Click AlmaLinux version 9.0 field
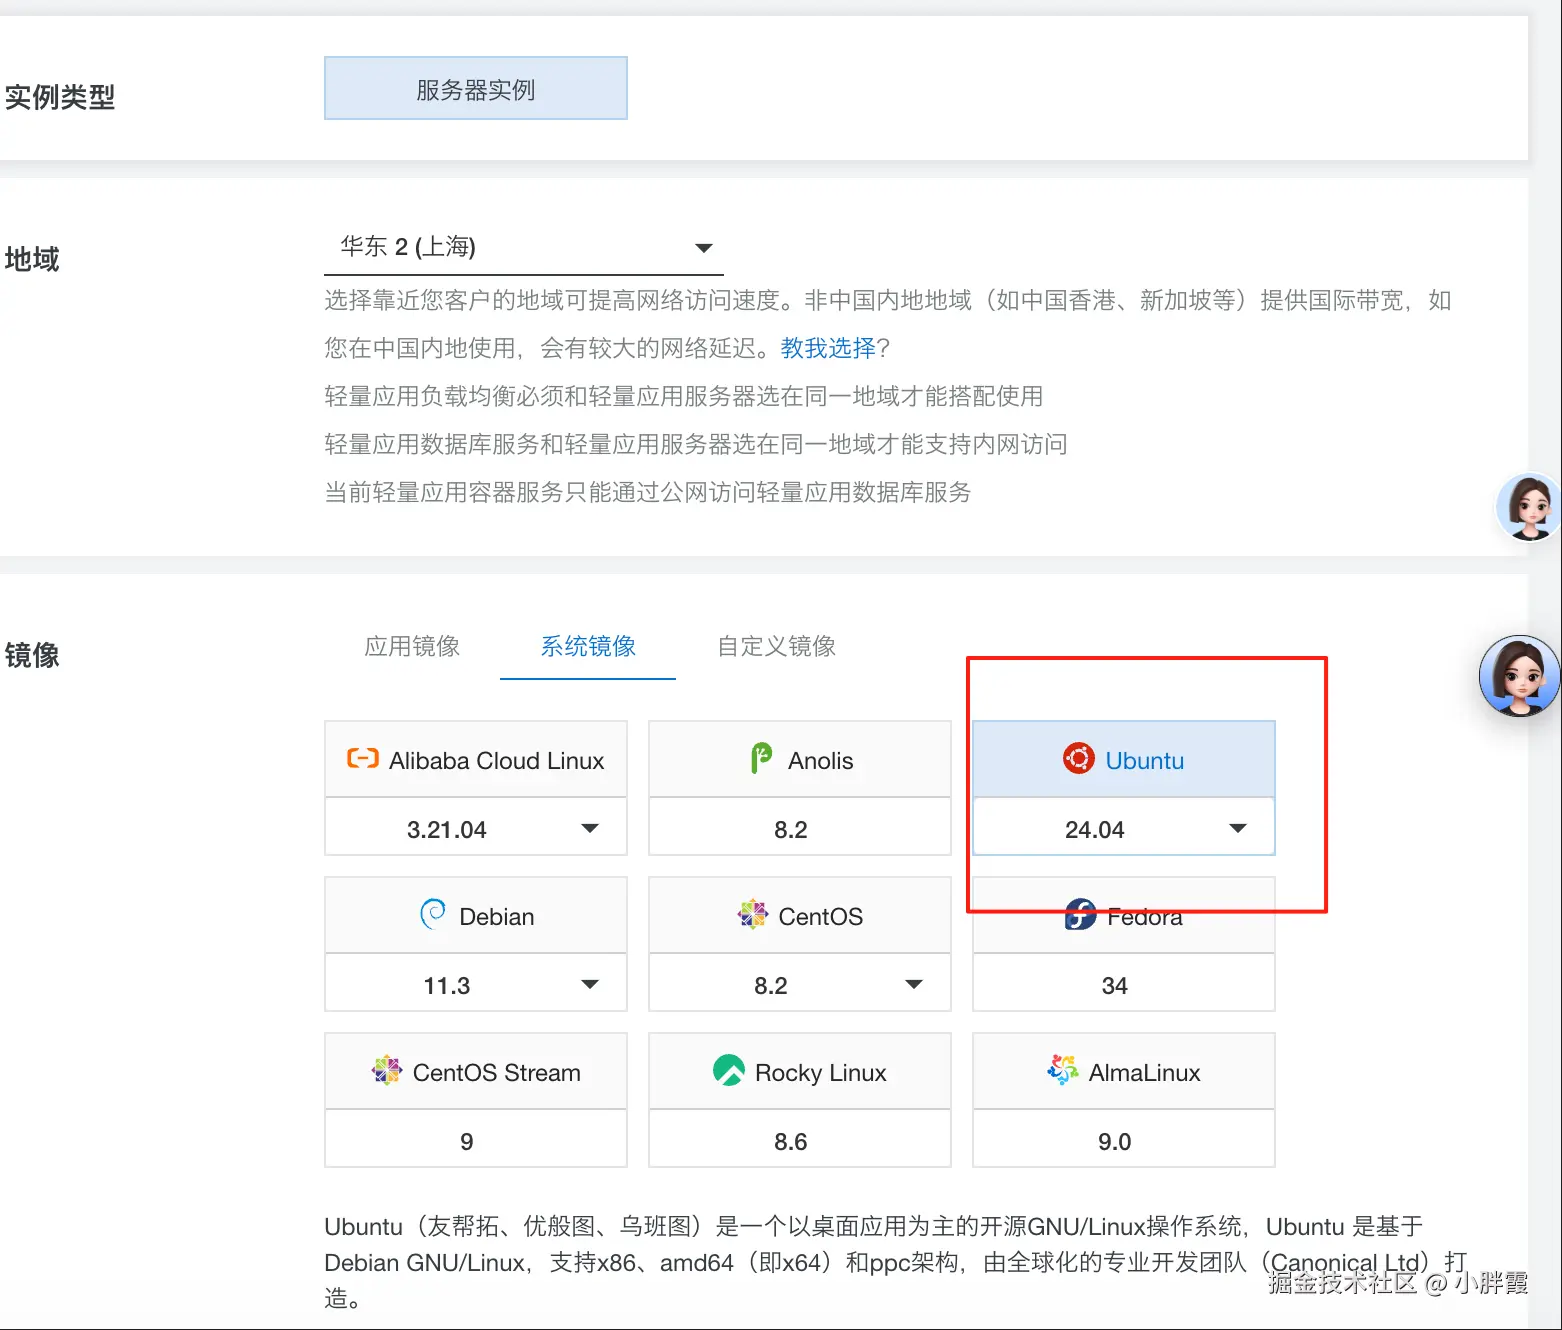The height and width of the screenshot is (1330, 1562). (x=1124, y=1141)
